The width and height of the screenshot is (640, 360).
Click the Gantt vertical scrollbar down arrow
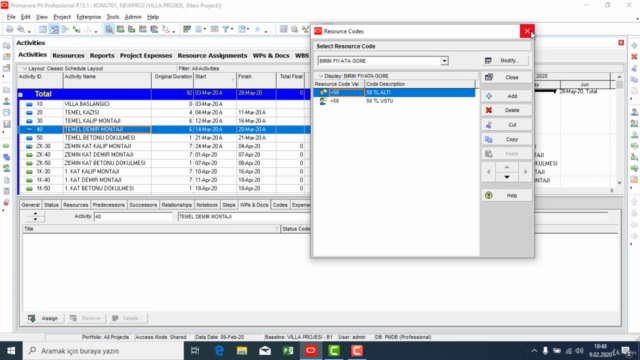pos(619,183)
